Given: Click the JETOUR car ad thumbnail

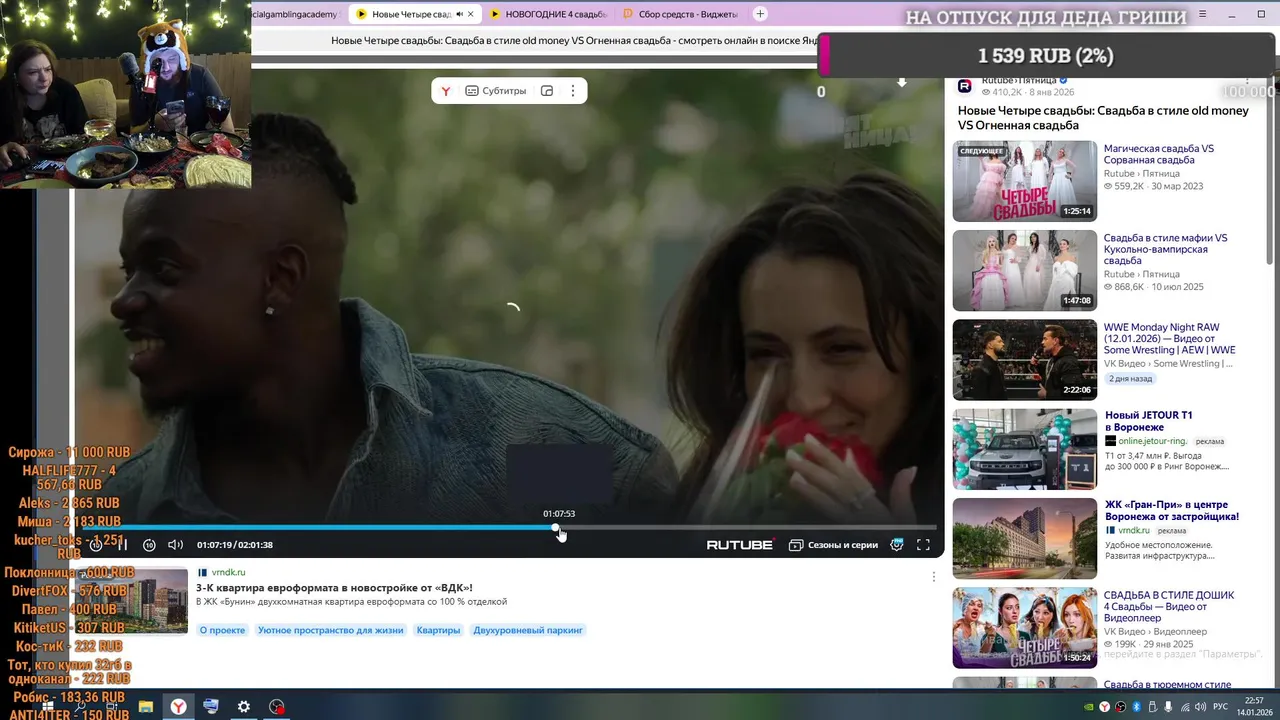Looking at the screenshot, I should click(x=1025, y=449).
